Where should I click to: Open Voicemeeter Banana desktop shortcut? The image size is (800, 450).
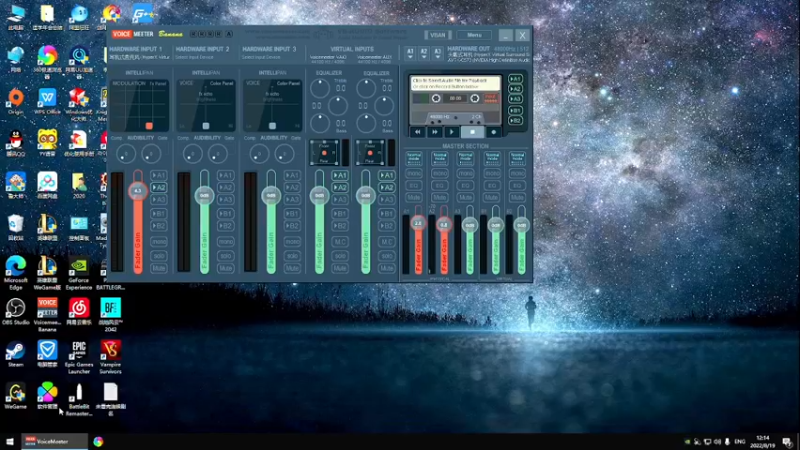tap(47, 315)
